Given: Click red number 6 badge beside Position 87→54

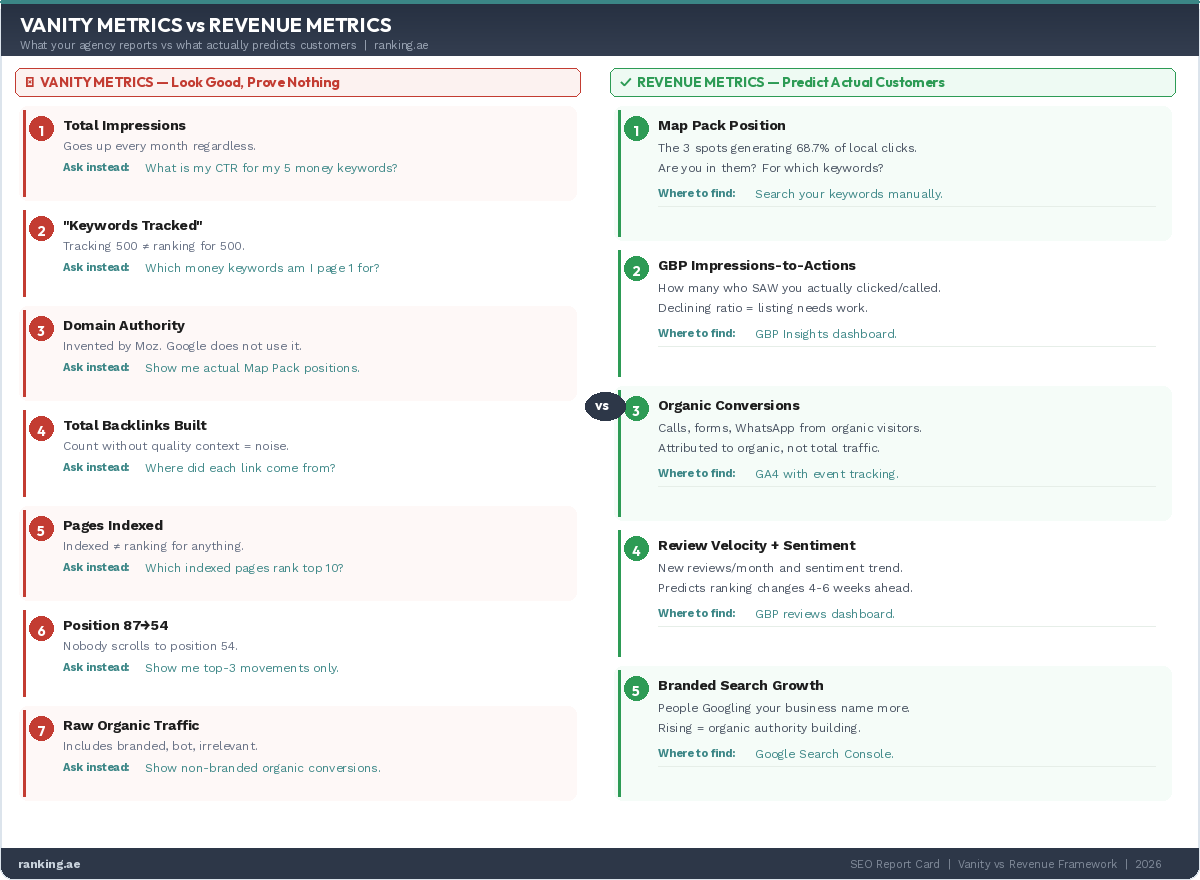Looking at the screenshot, I should 41,629.
